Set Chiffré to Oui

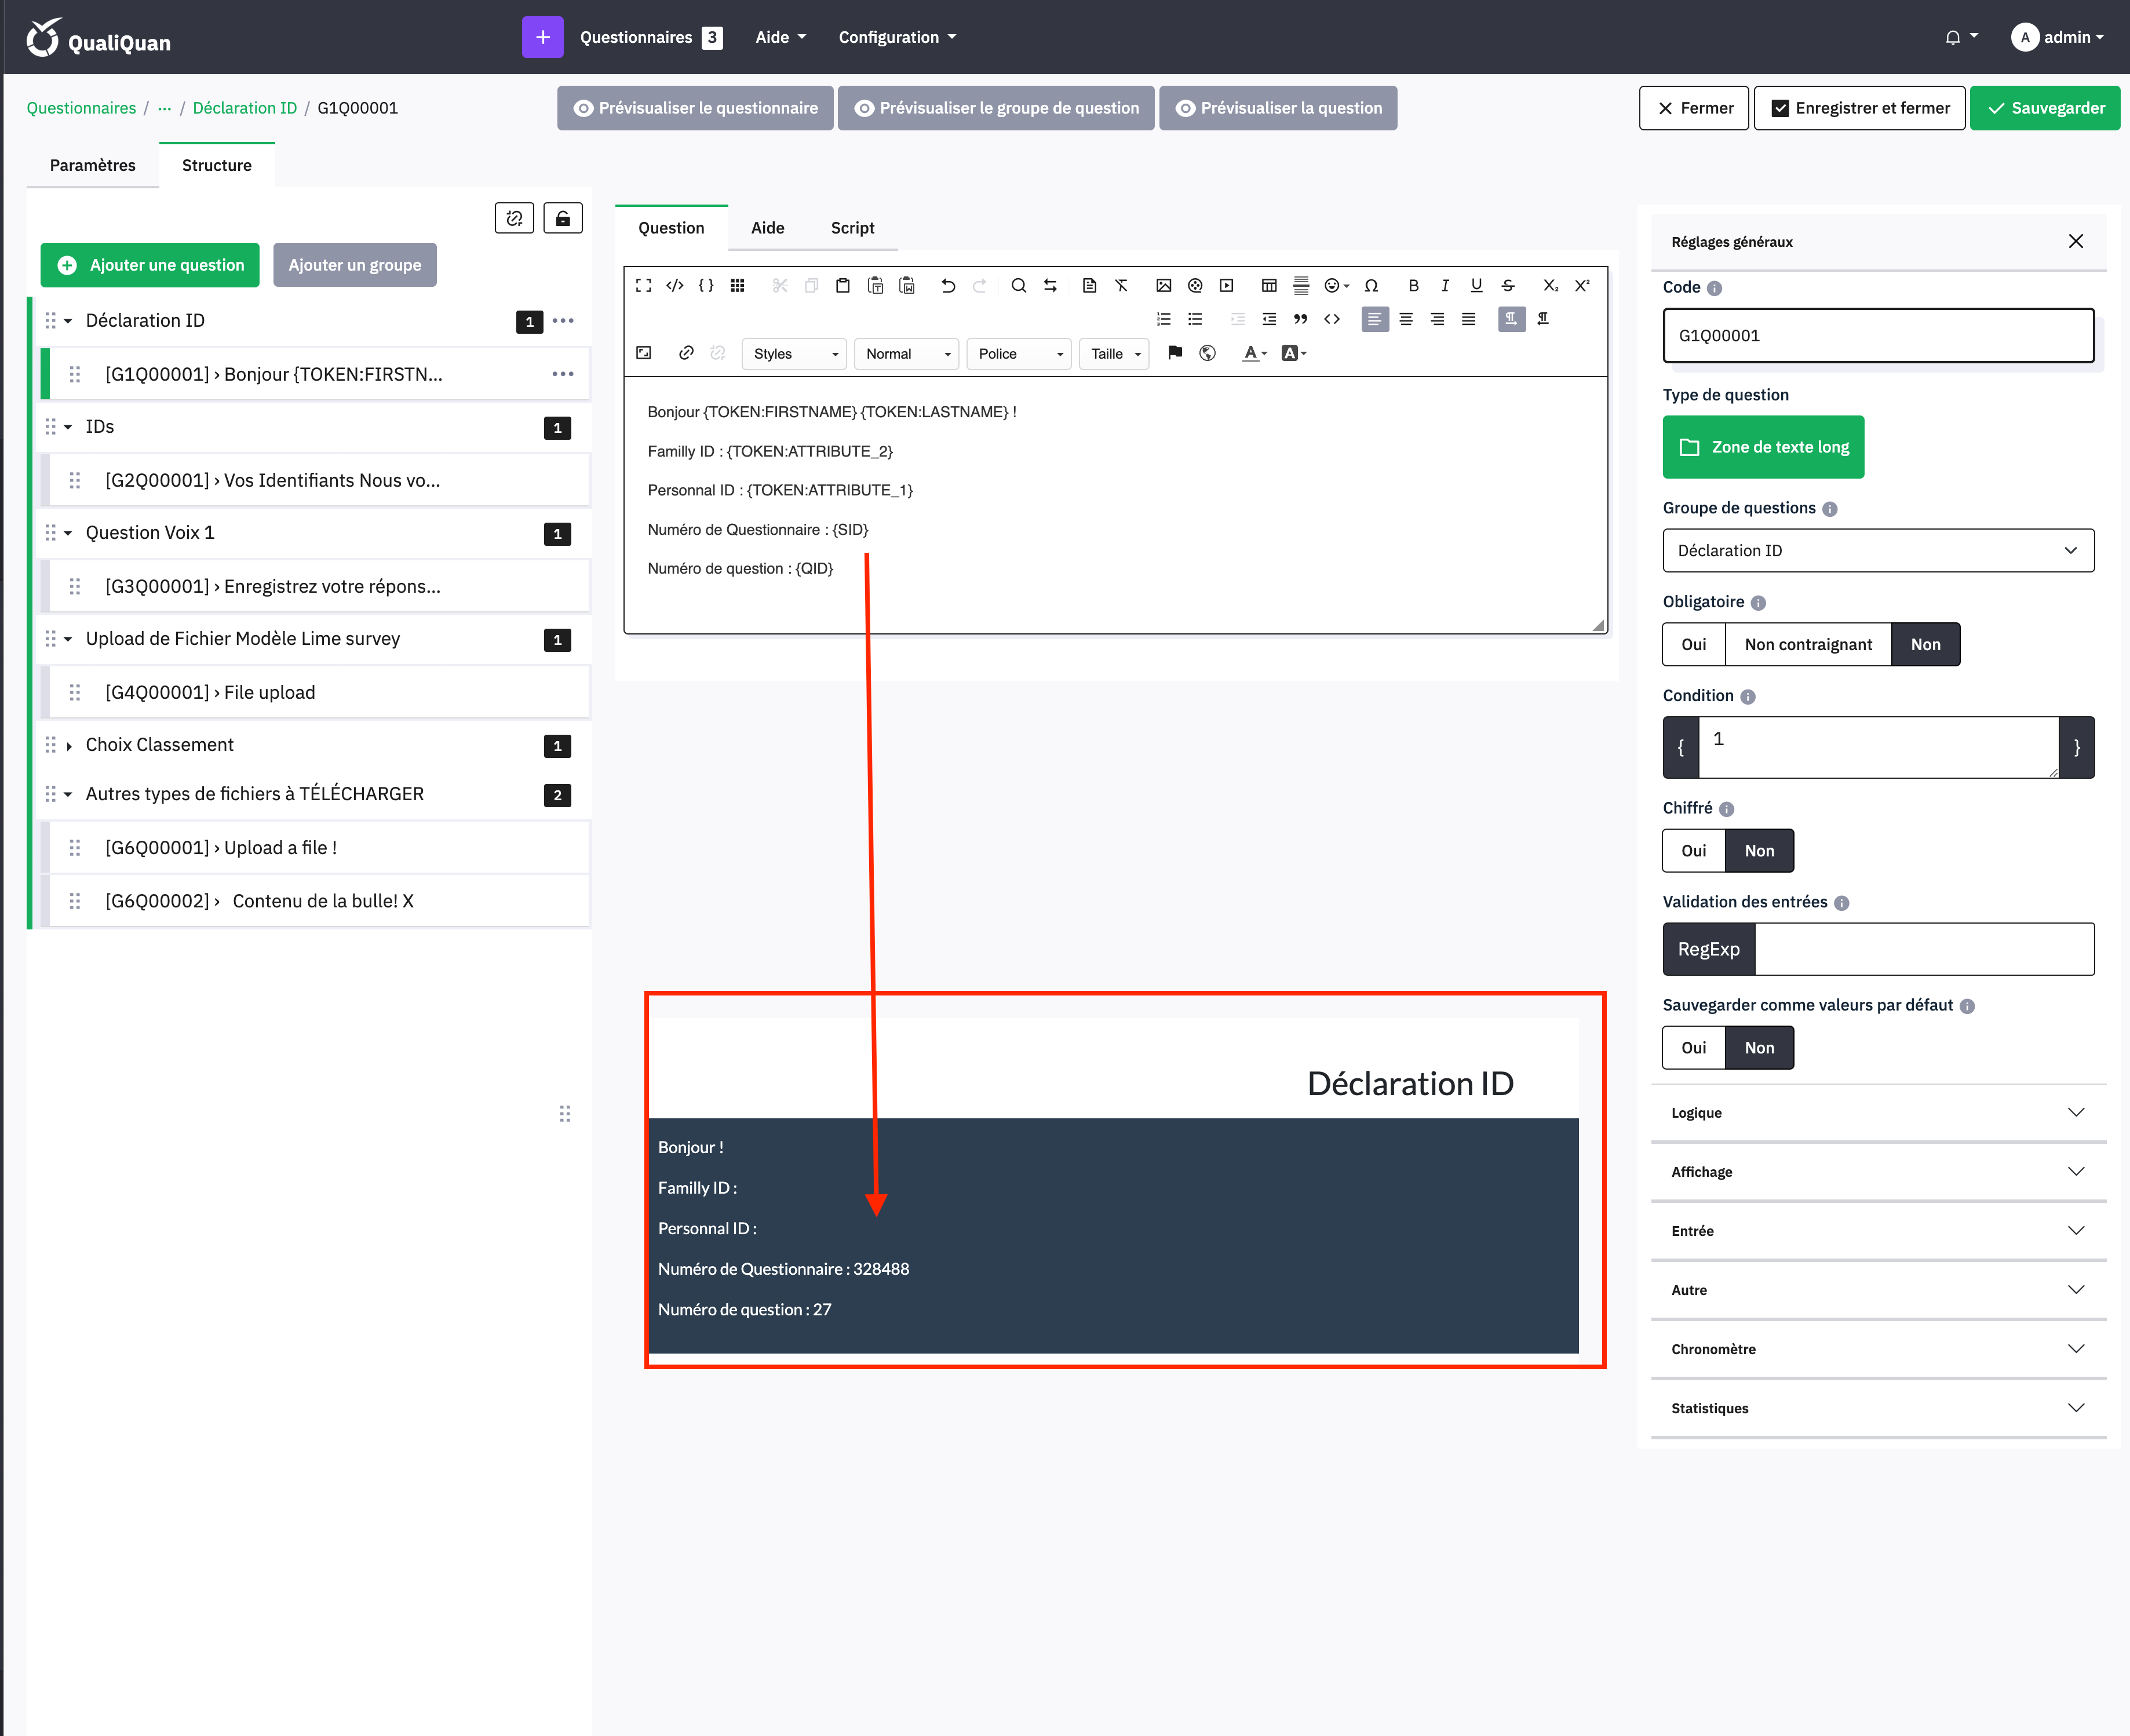(x=1693, y=851)
